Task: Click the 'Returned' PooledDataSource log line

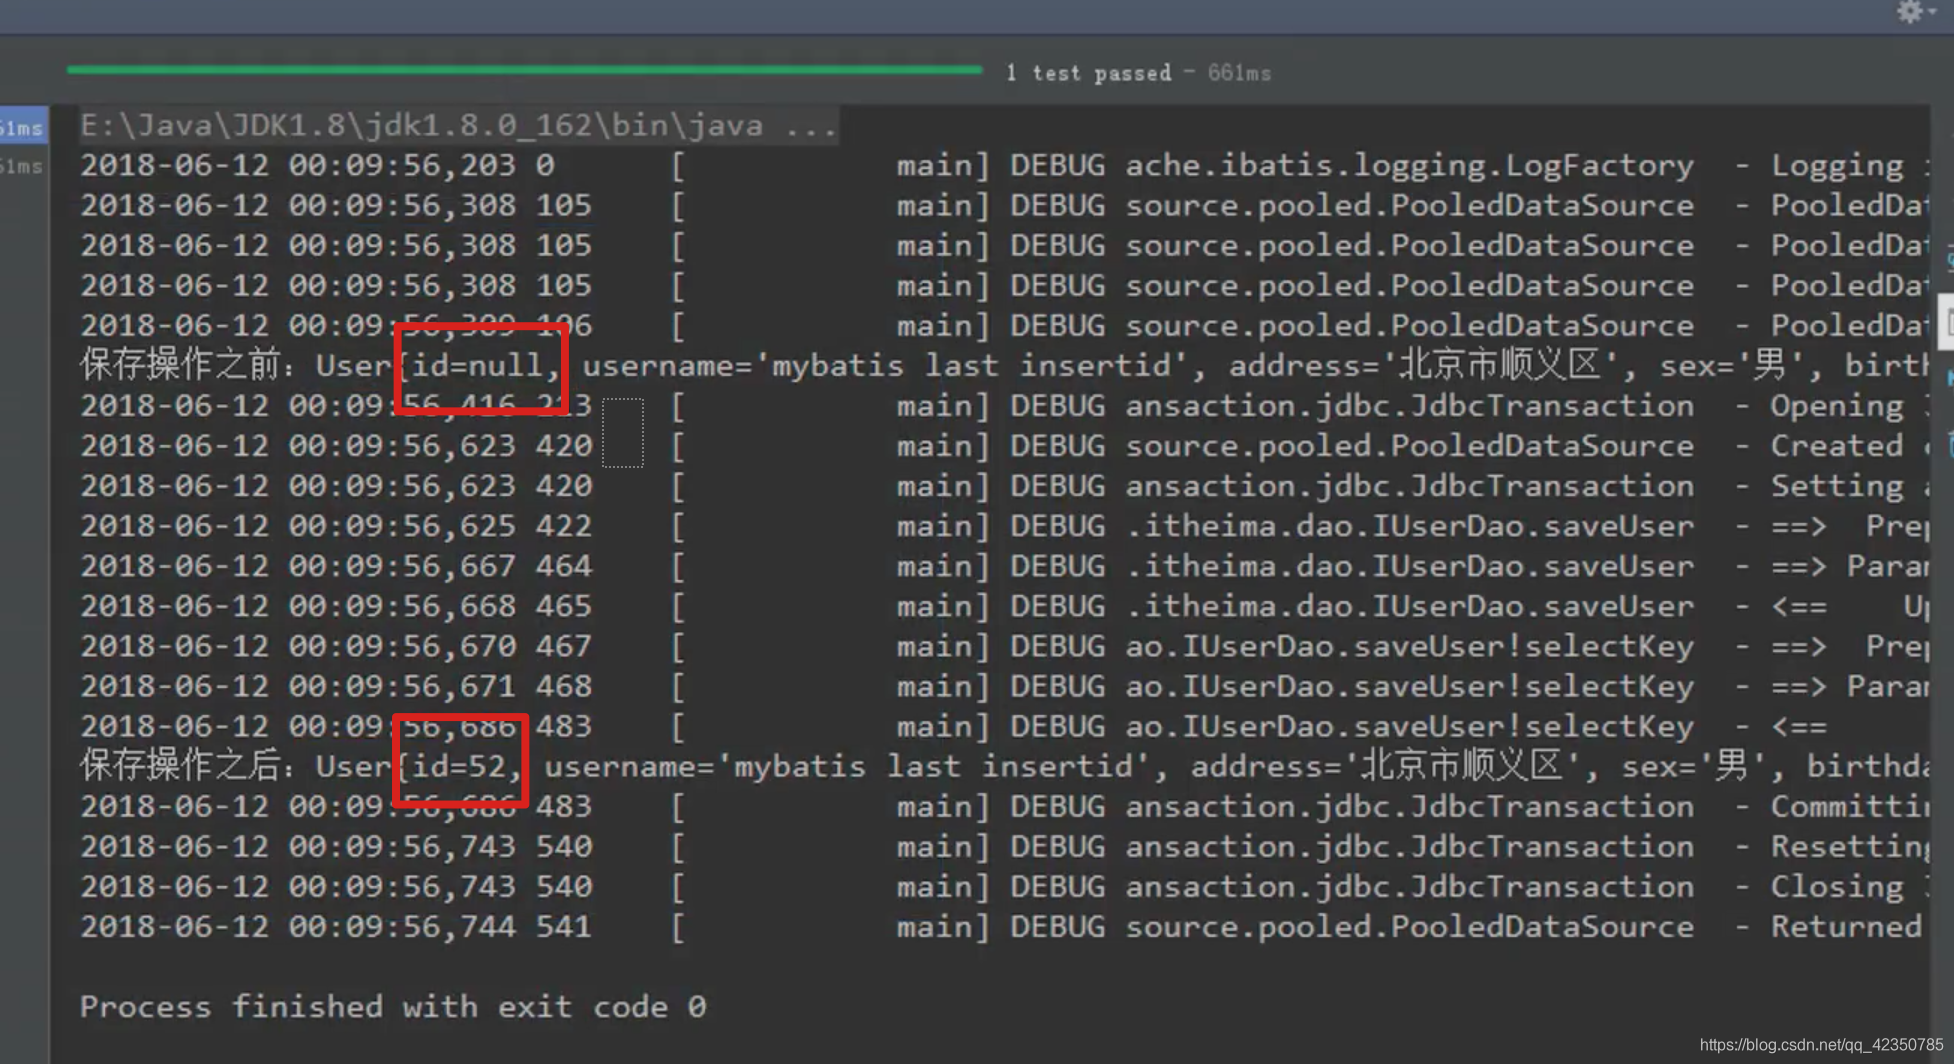Action: (x=1004, y=927)
